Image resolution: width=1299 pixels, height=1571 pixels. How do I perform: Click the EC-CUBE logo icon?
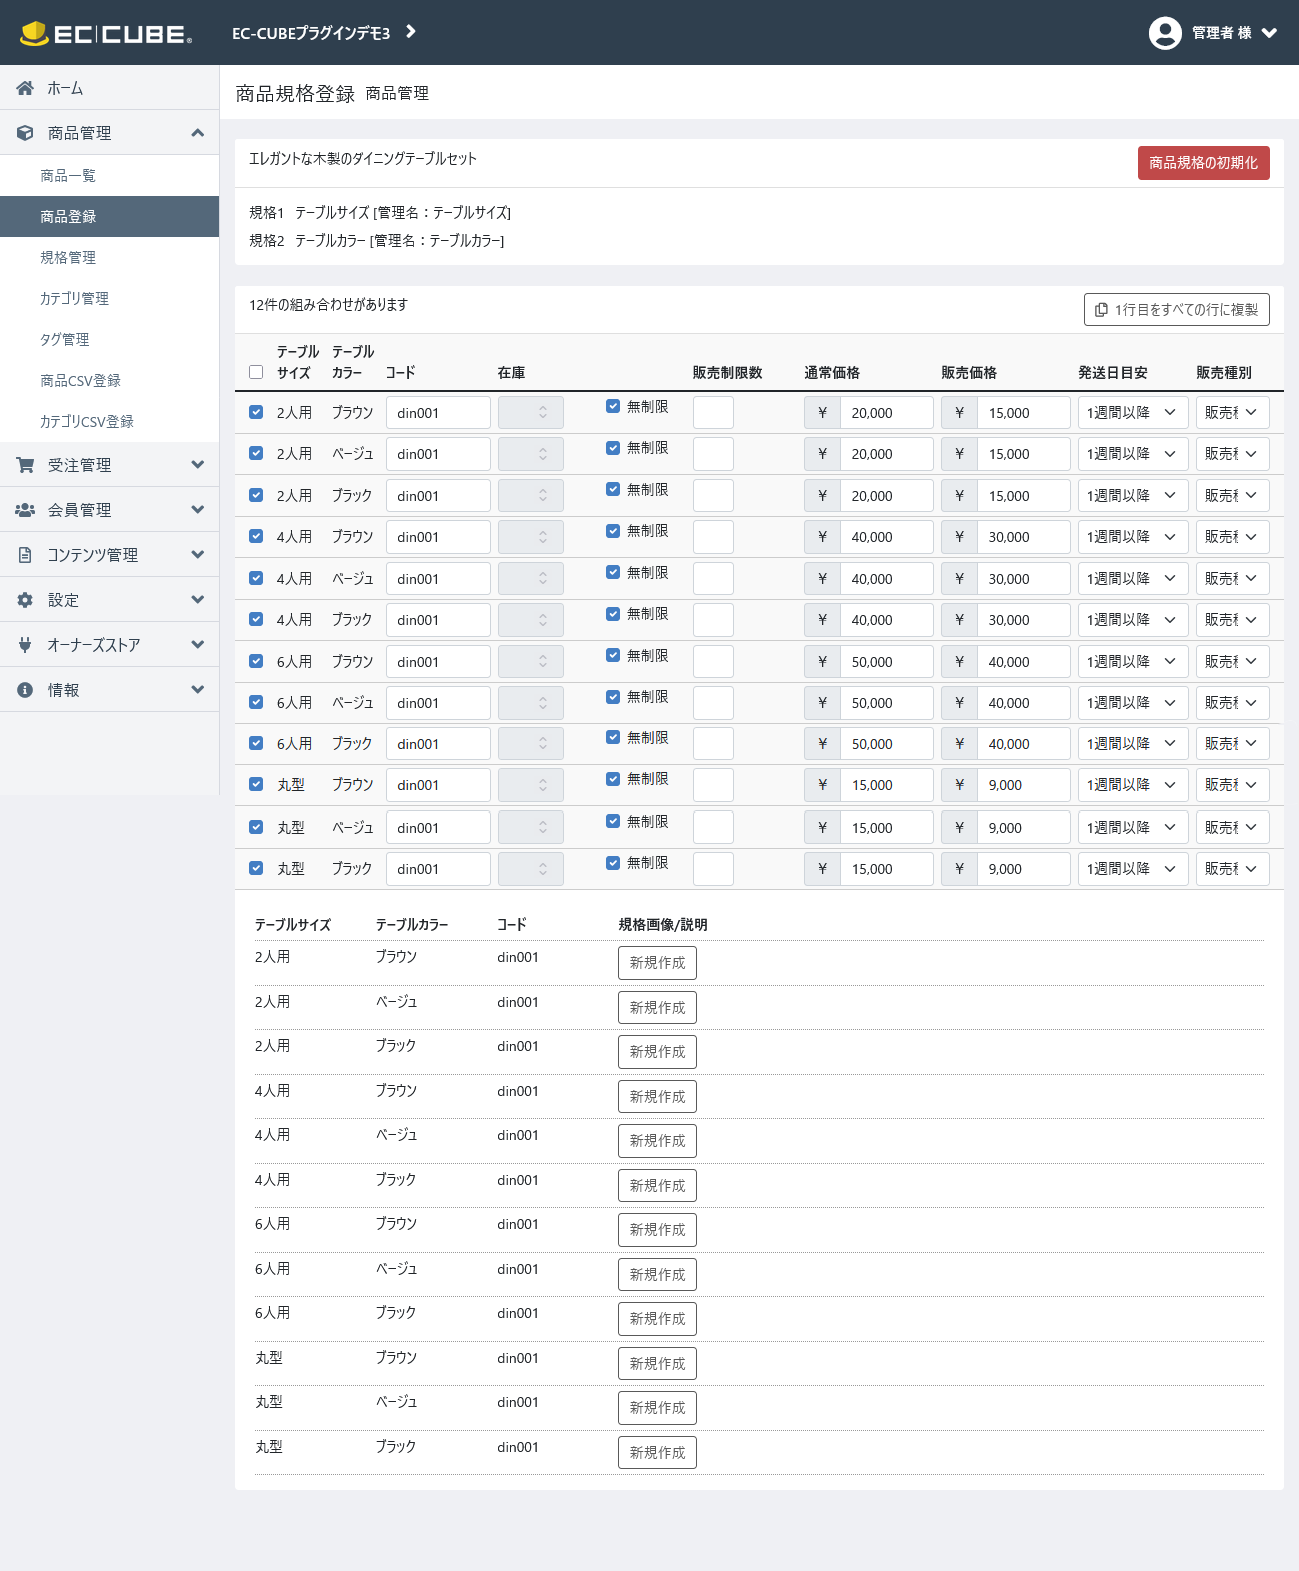pyautogui.click(x=35, y=33)
